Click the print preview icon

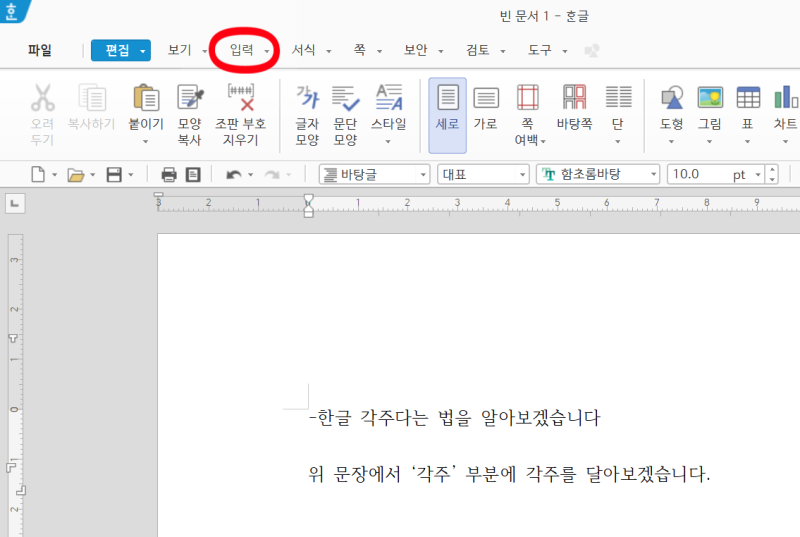pos(193,174)
